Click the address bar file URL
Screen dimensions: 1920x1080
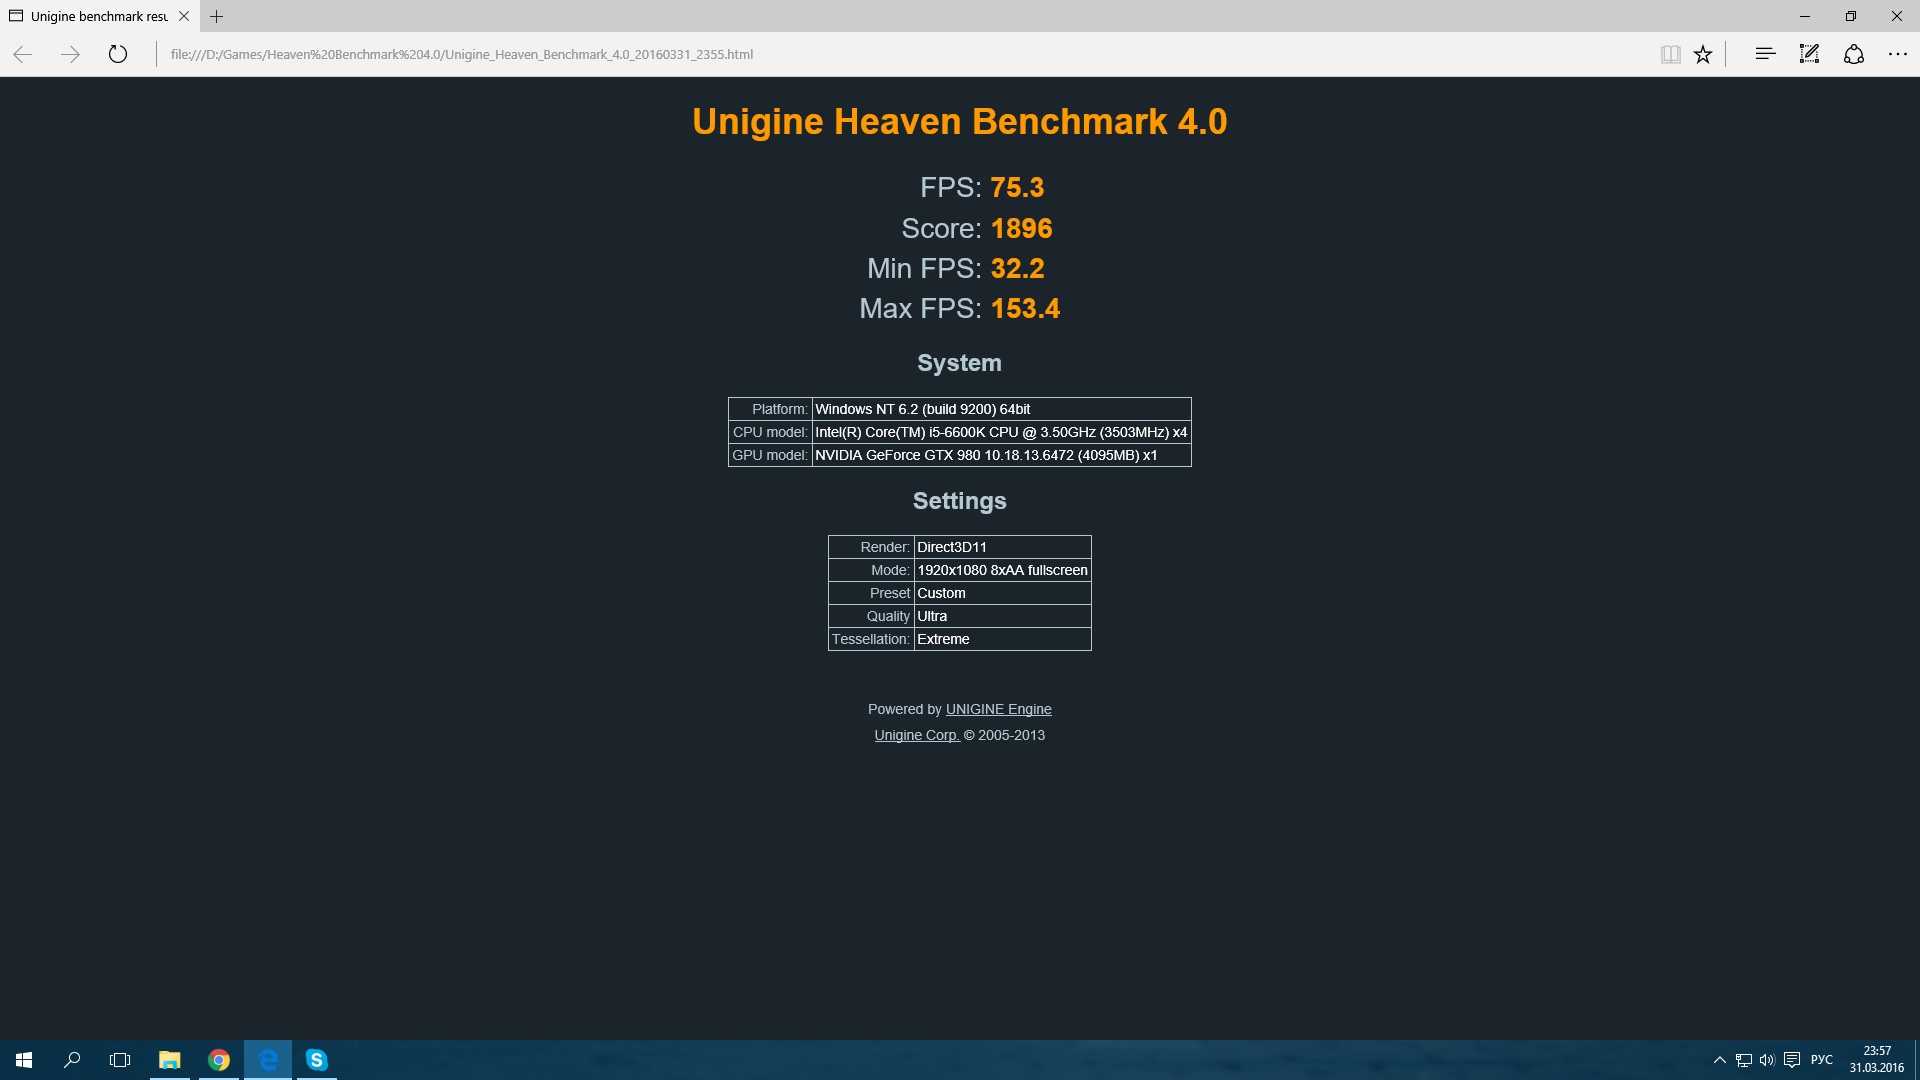461,54
